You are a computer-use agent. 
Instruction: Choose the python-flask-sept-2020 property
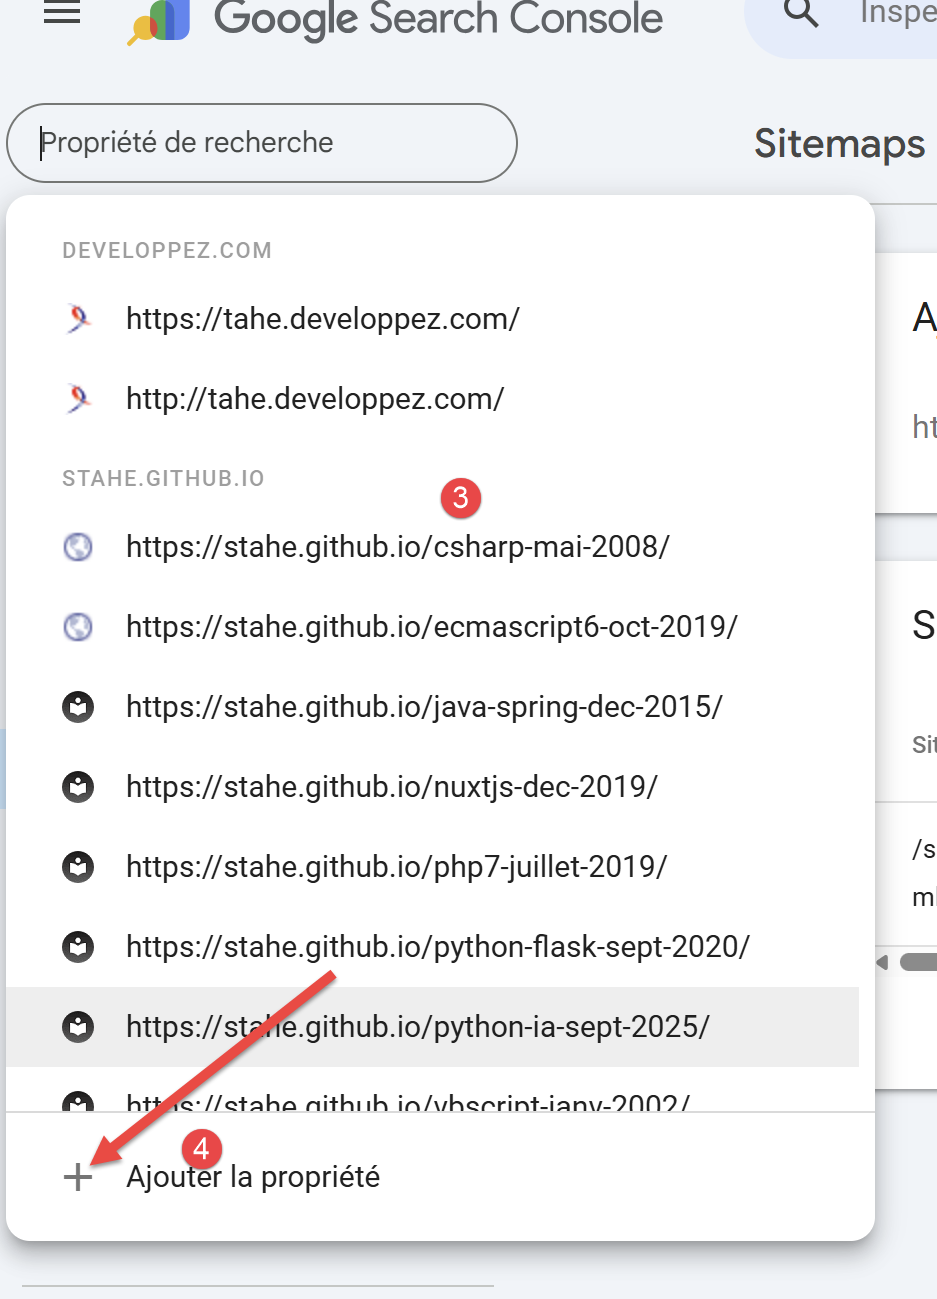[437, 947]
